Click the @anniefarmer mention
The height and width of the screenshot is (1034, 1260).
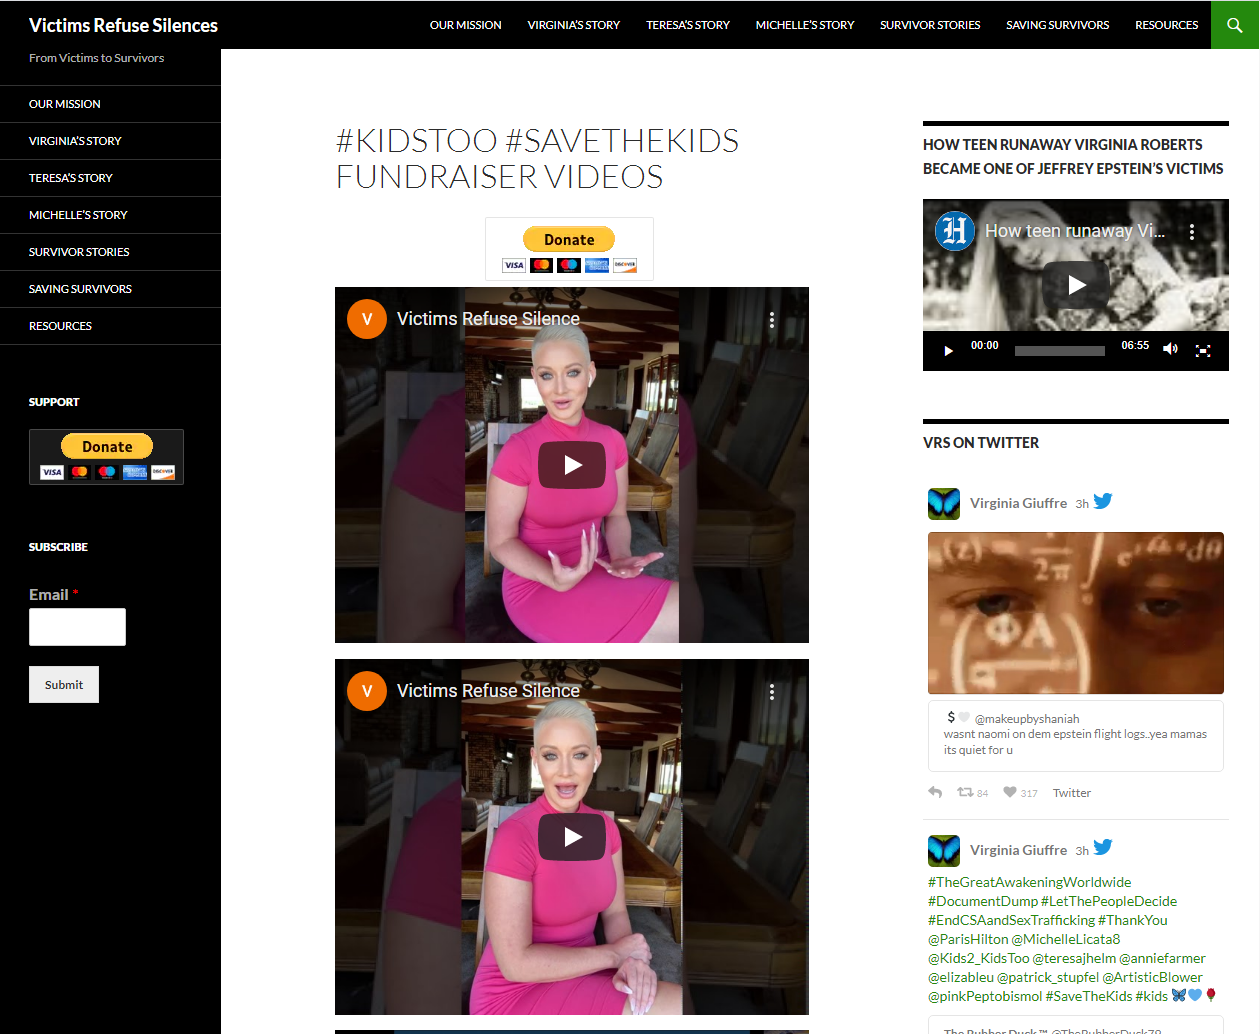pos(1163,958)
